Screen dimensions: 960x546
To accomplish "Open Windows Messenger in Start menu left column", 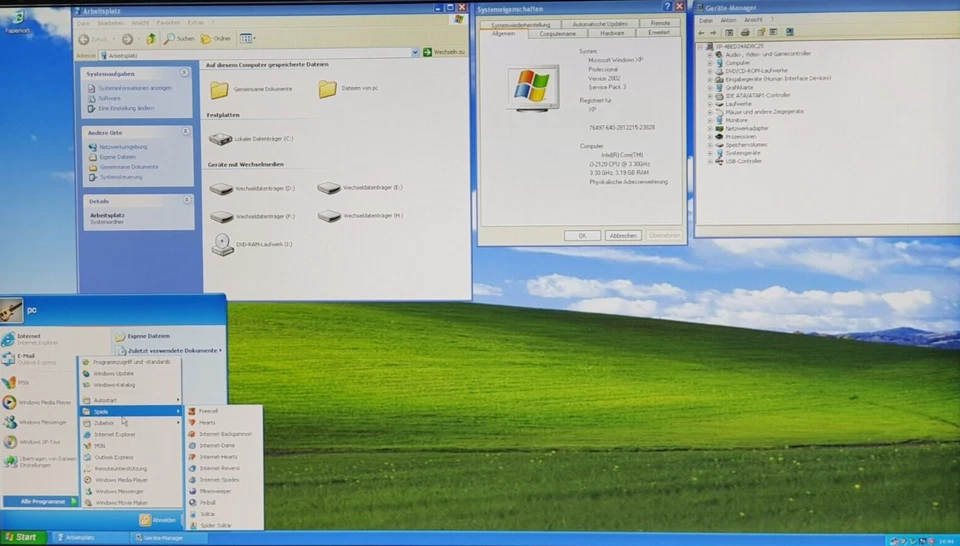I will click(36, 422).
